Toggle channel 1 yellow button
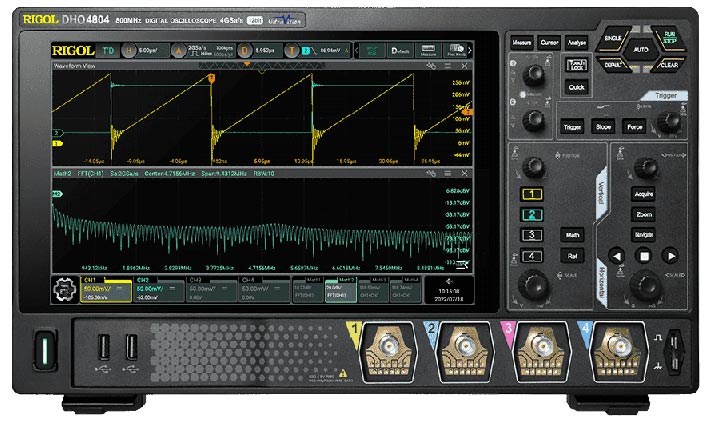Screen dimensions: 710x422 coord(535,193)
